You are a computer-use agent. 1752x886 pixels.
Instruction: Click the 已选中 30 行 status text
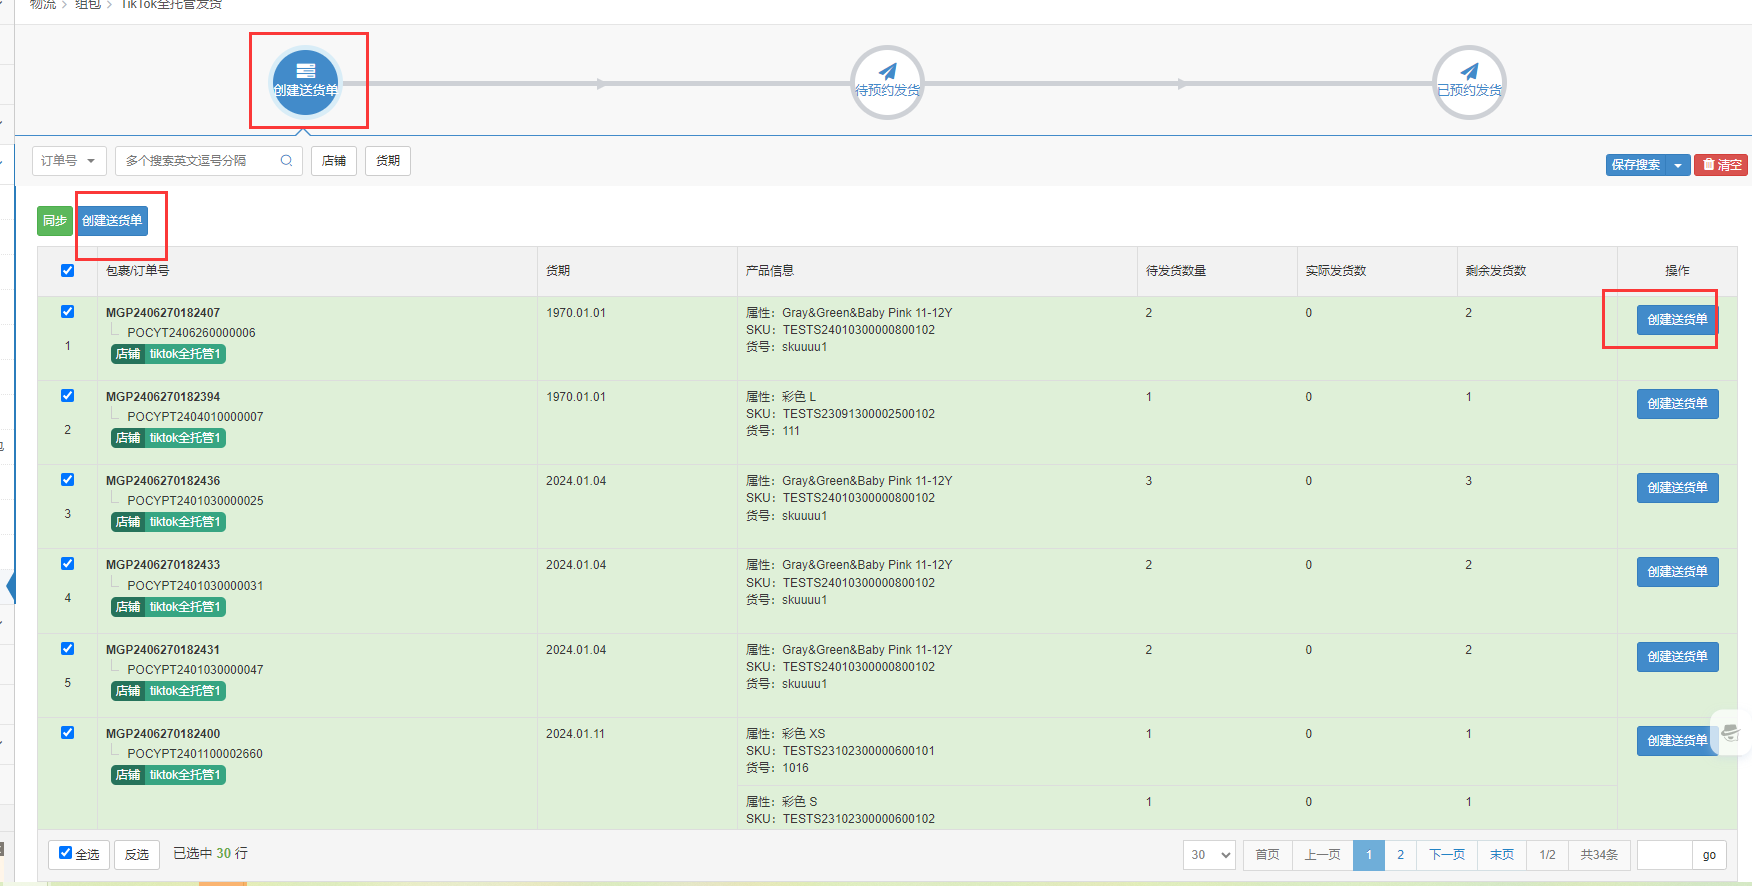point(210,854)
